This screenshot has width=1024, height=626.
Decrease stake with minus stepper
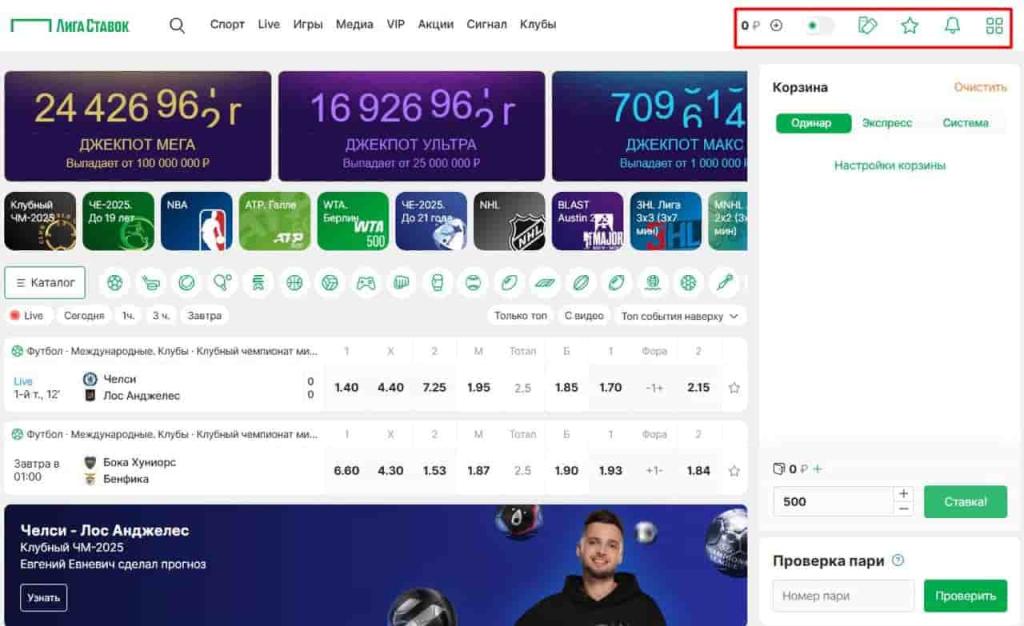tap(903, 509)
